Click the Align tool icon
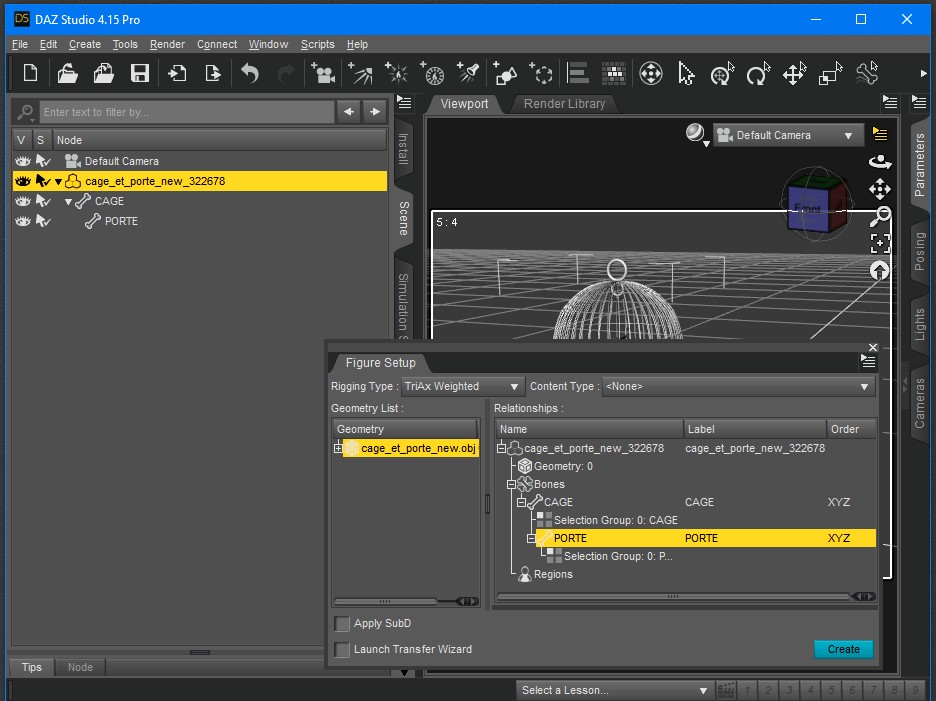 578,73
